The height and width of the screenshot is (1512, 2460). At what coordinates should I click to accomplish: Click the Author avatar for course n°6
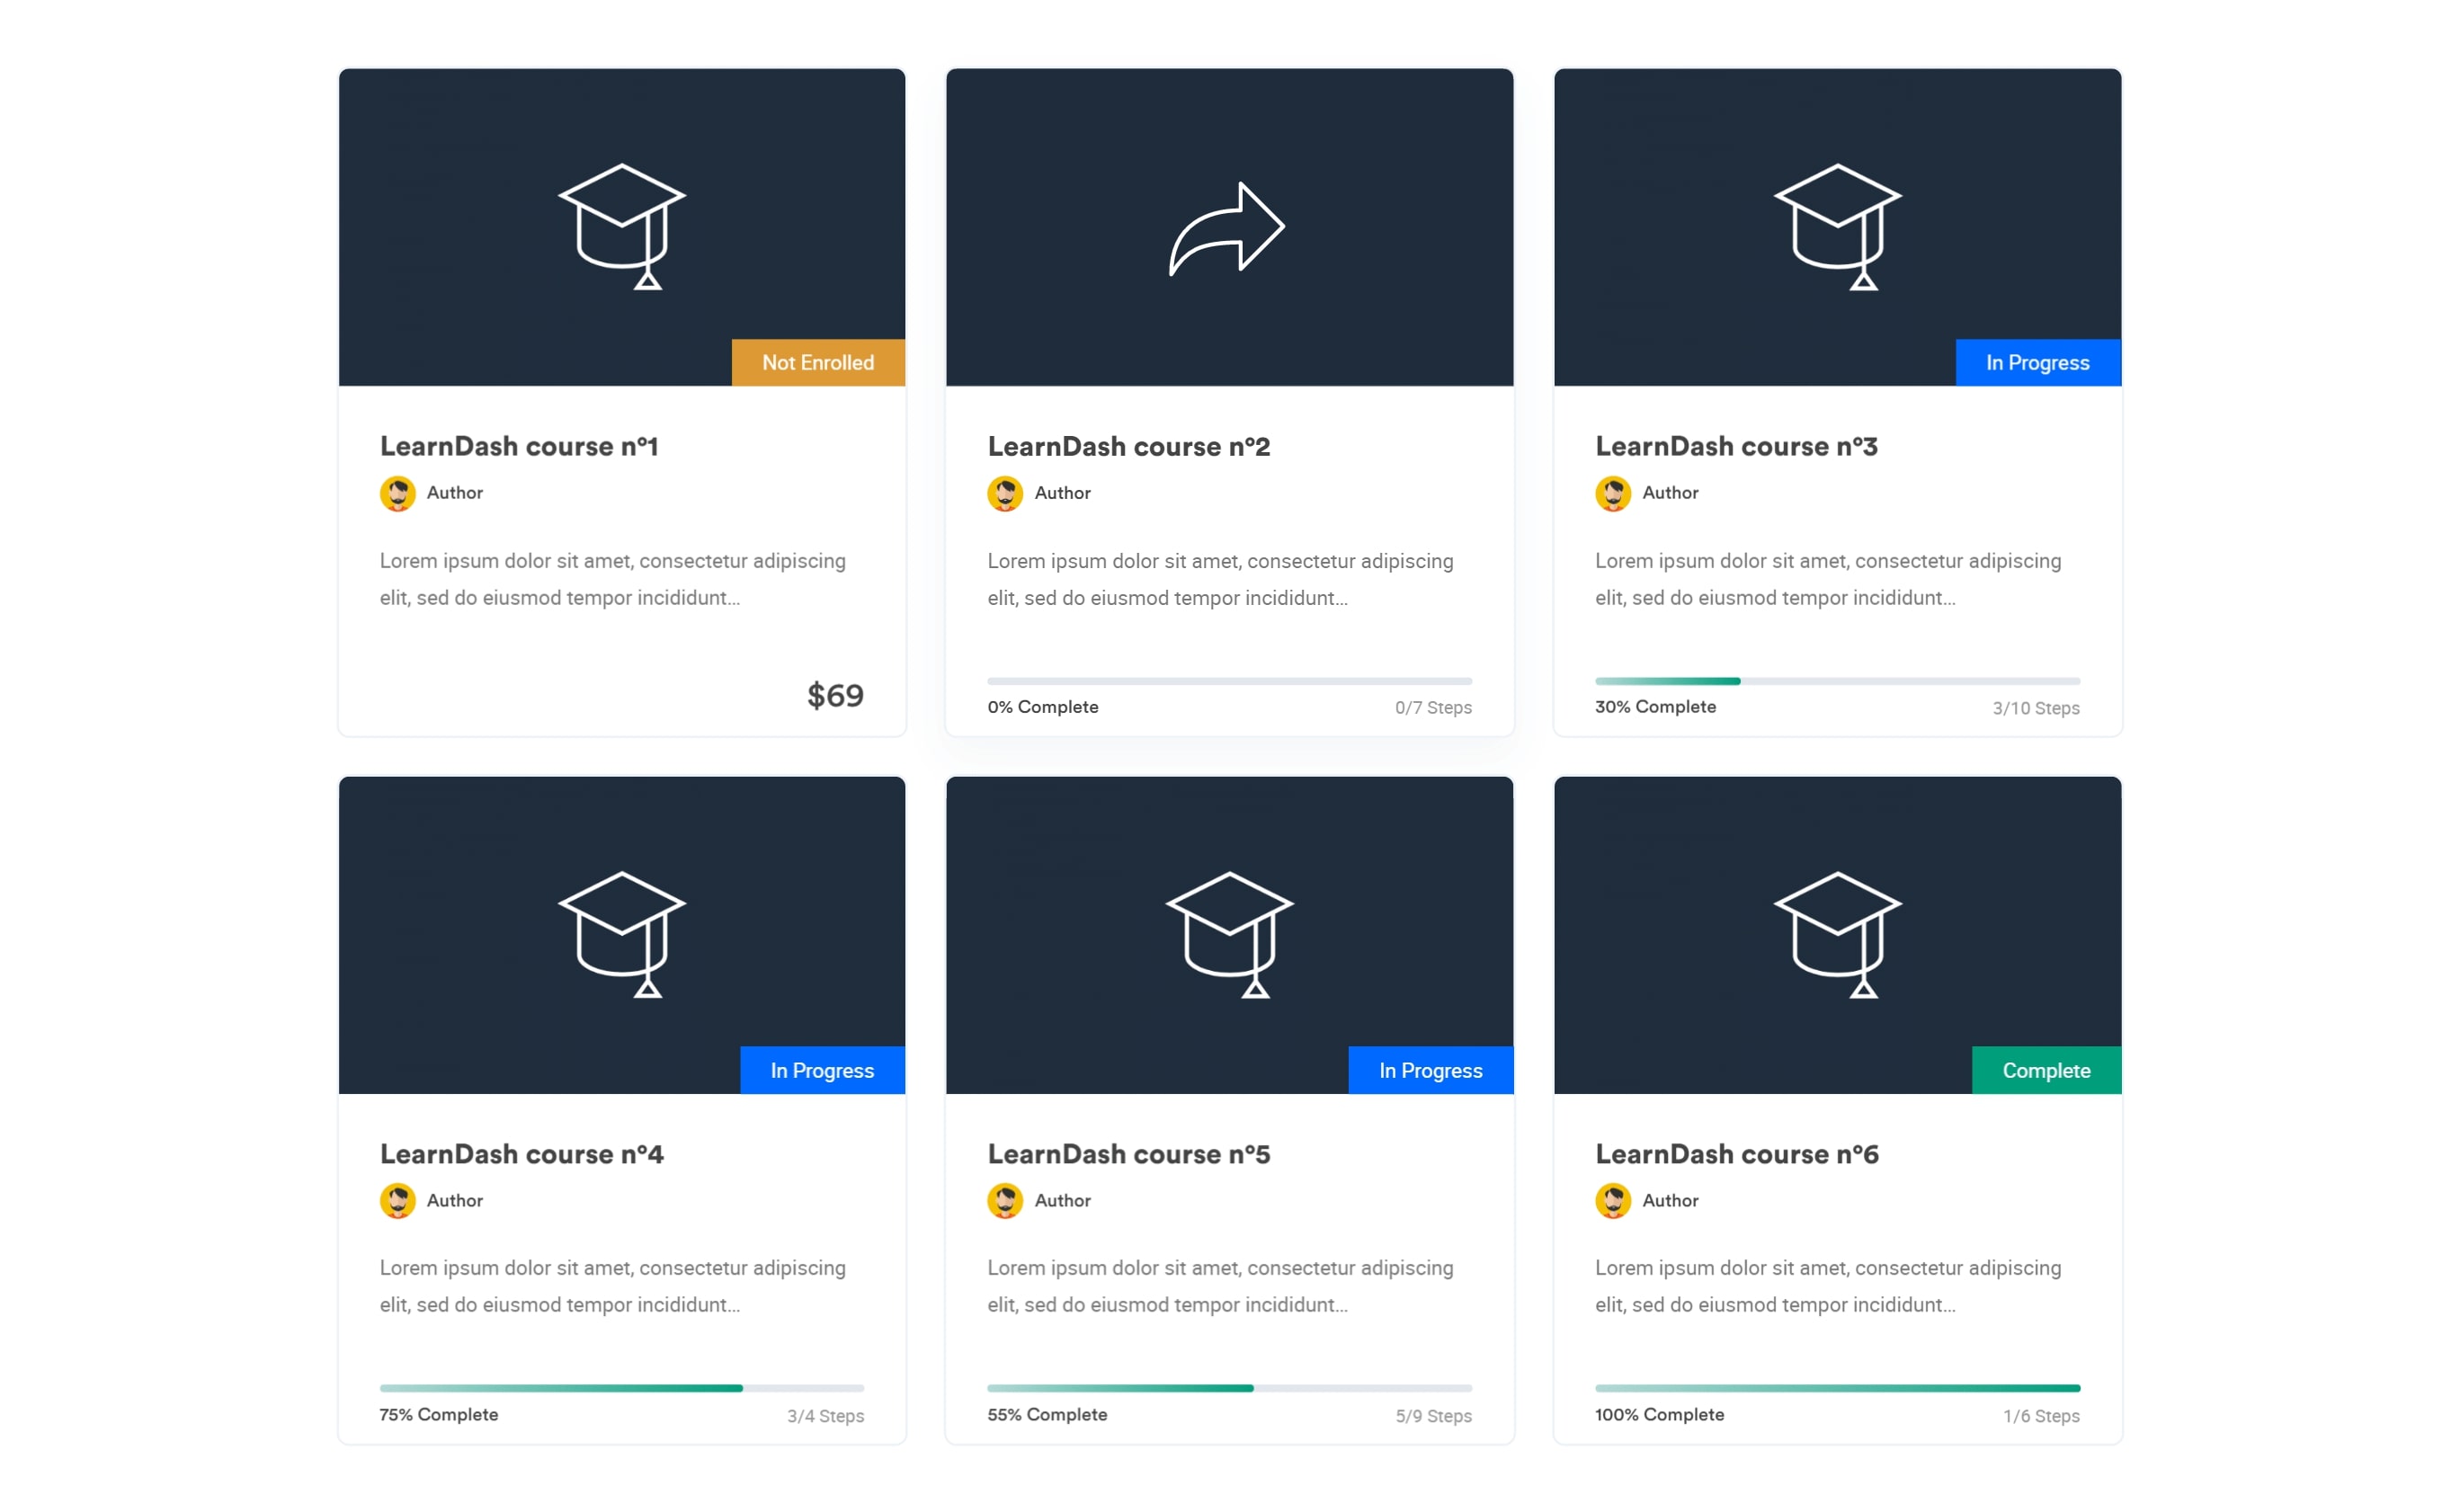[1612, 1201]
